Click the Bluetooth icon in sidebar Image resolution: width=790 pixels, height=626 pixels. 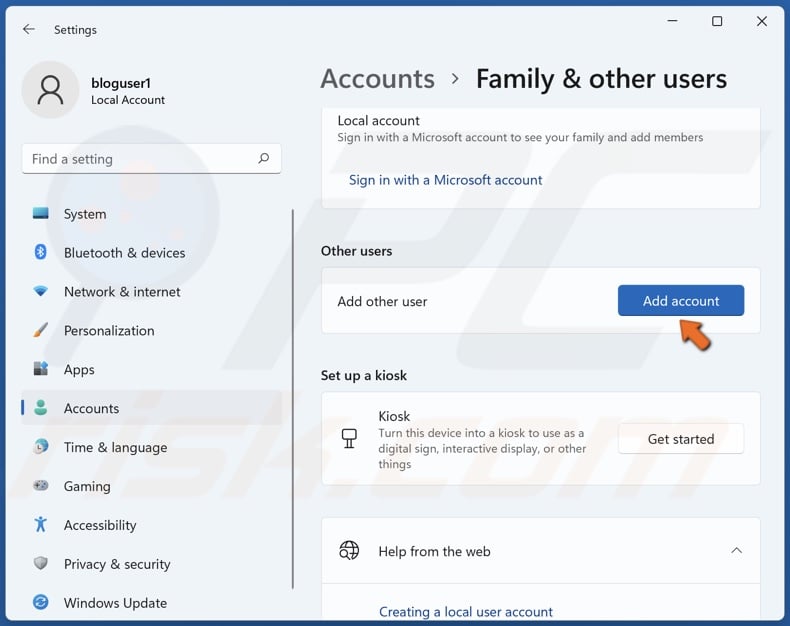click(41, 252)
